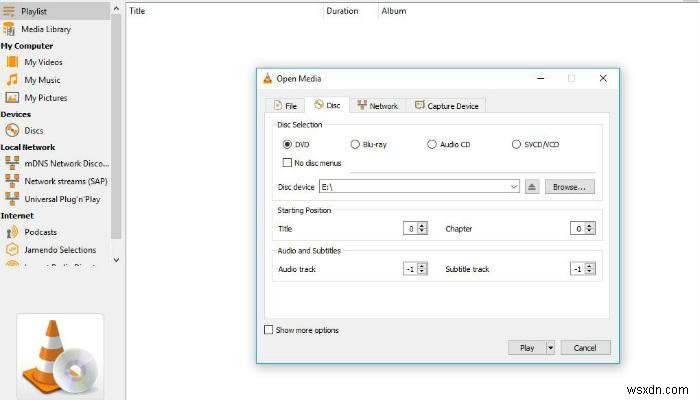Image resolution: width=700 pixels, height=400 pixels.
Task: Click the Cancel button
Action: [x=585, y=347]
